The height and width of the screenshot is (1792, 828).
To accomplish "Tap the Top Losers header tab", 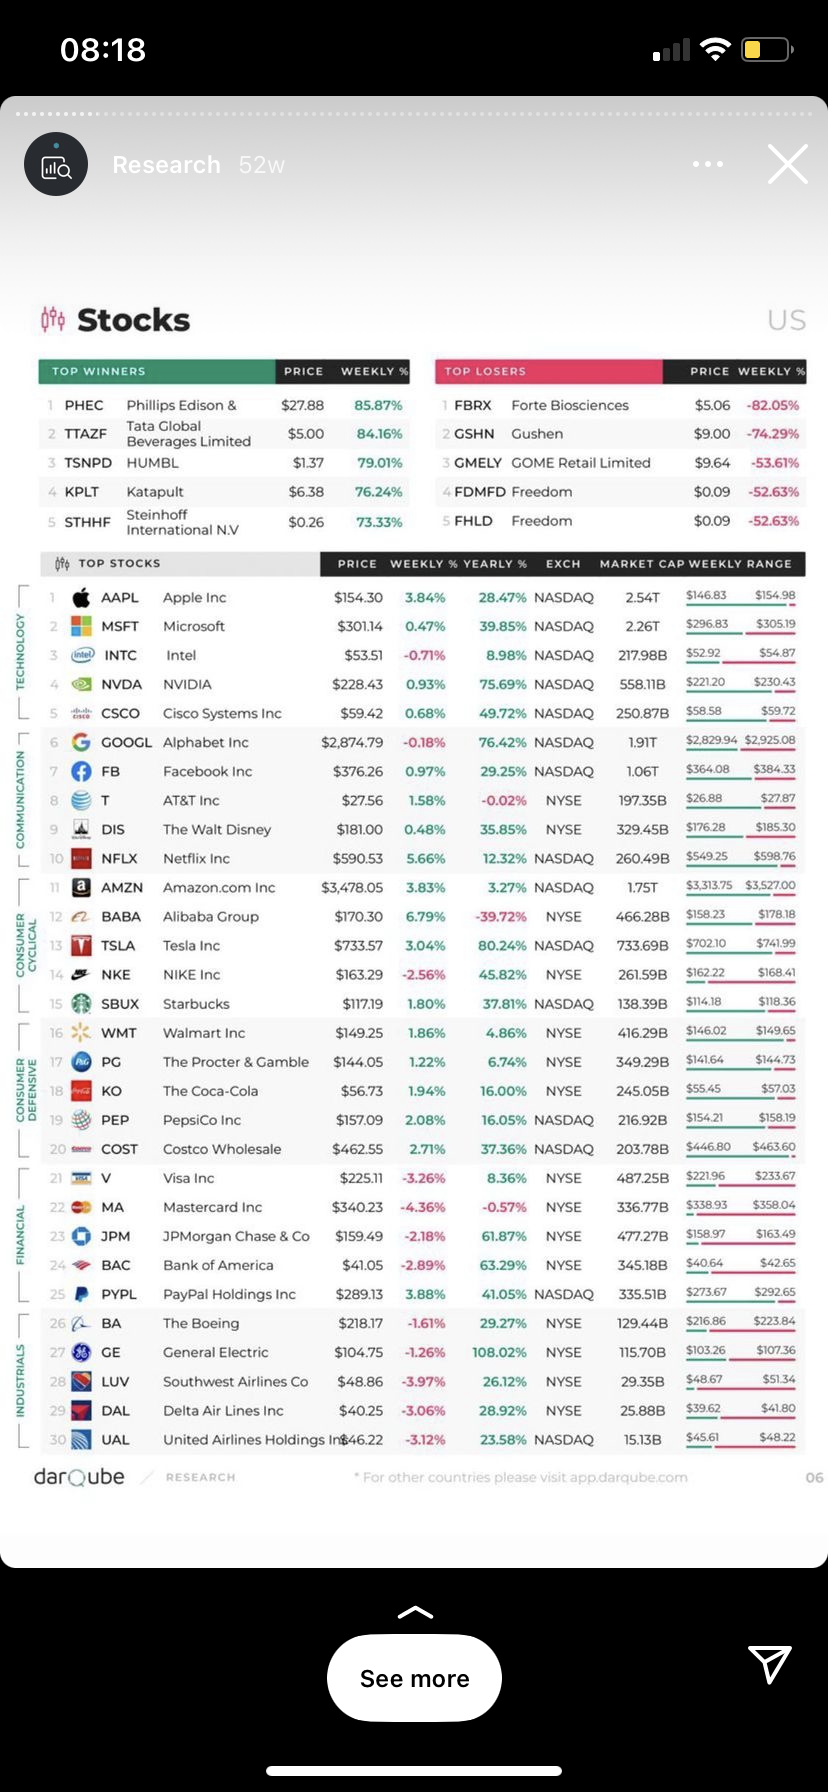I will (548, 372).
